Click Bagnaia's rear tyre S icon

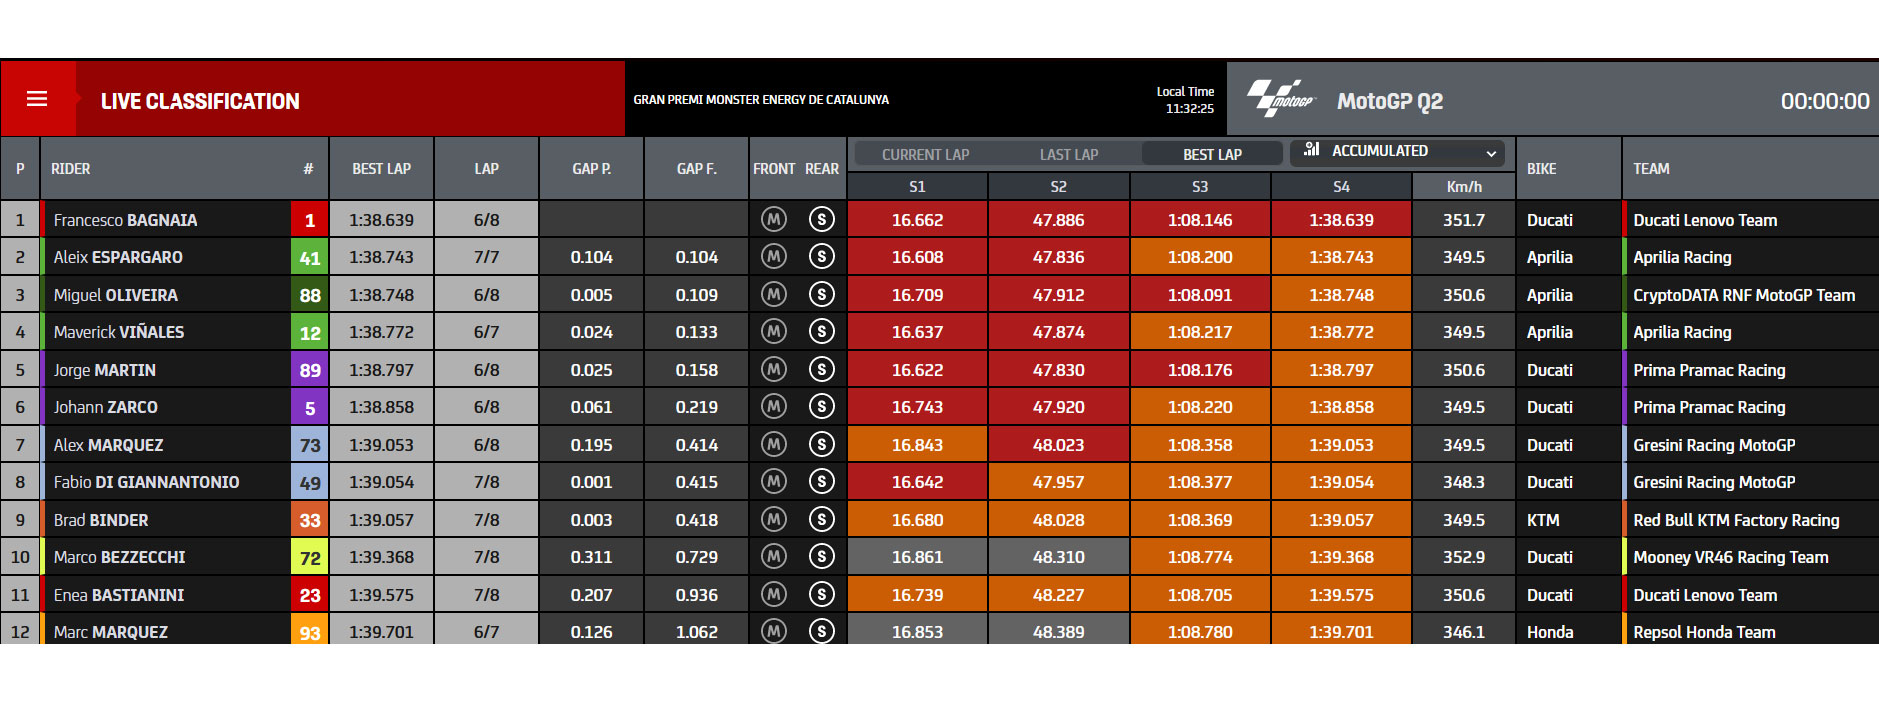822,219
